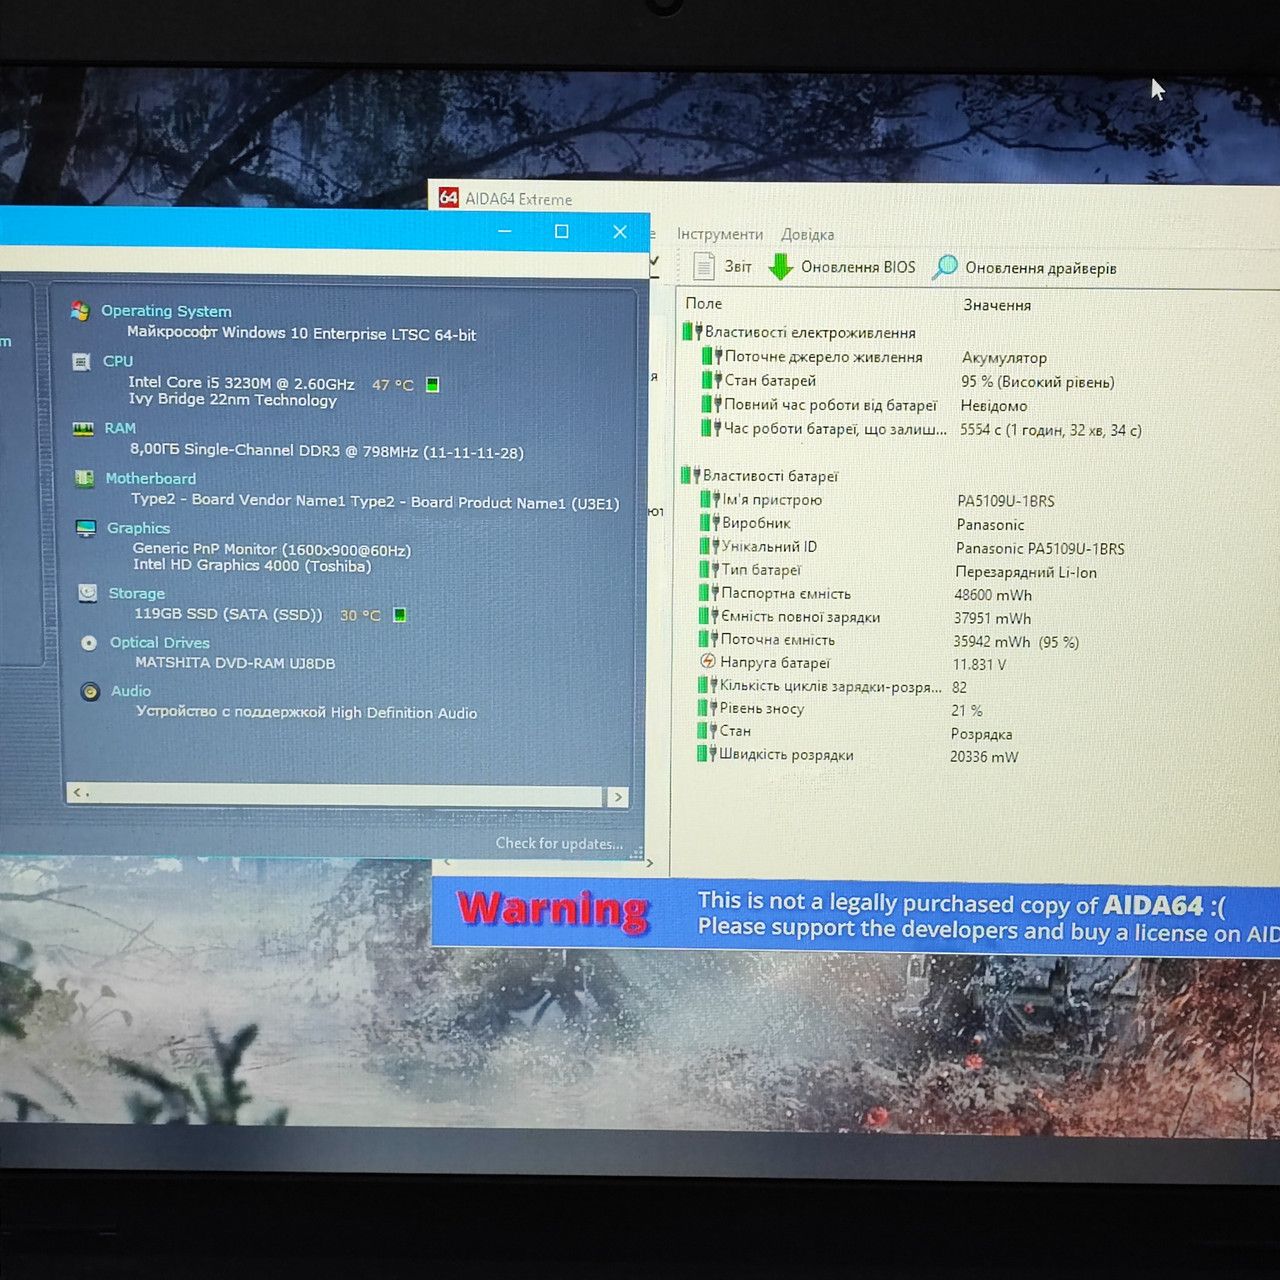Click the value 20336 mW
The width and height of the screenshot is (1280, 1280).
[x=984, y=757]
